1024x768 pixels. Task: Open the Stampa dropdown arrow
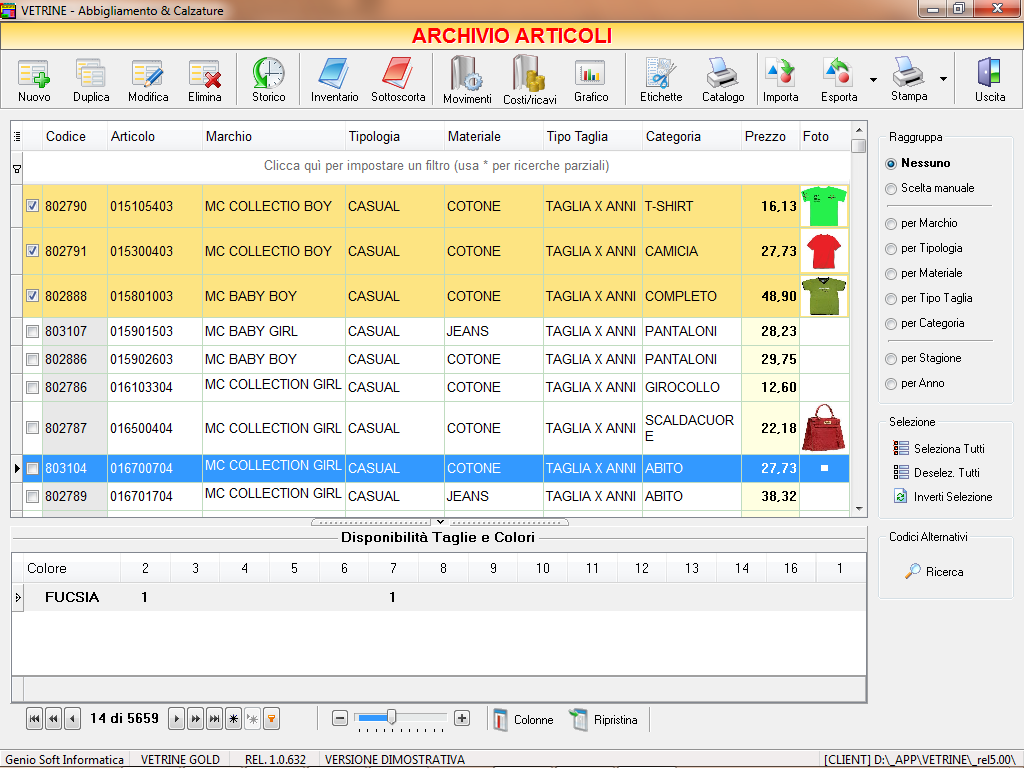point(944,80)
